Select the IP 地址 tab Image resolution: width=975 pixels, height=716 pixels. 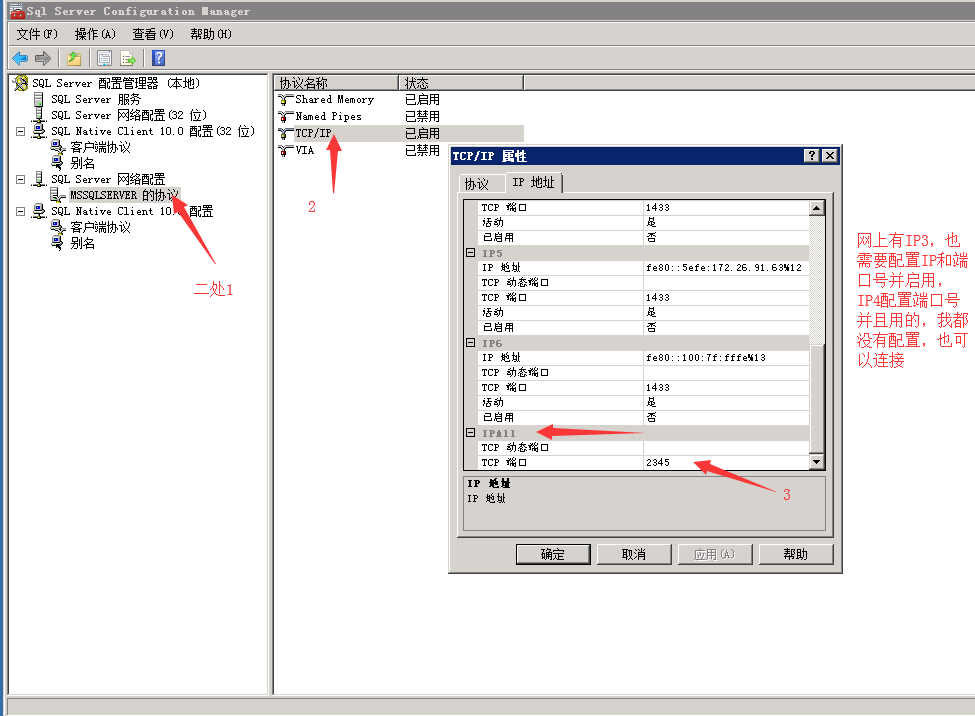pos(534,182)
